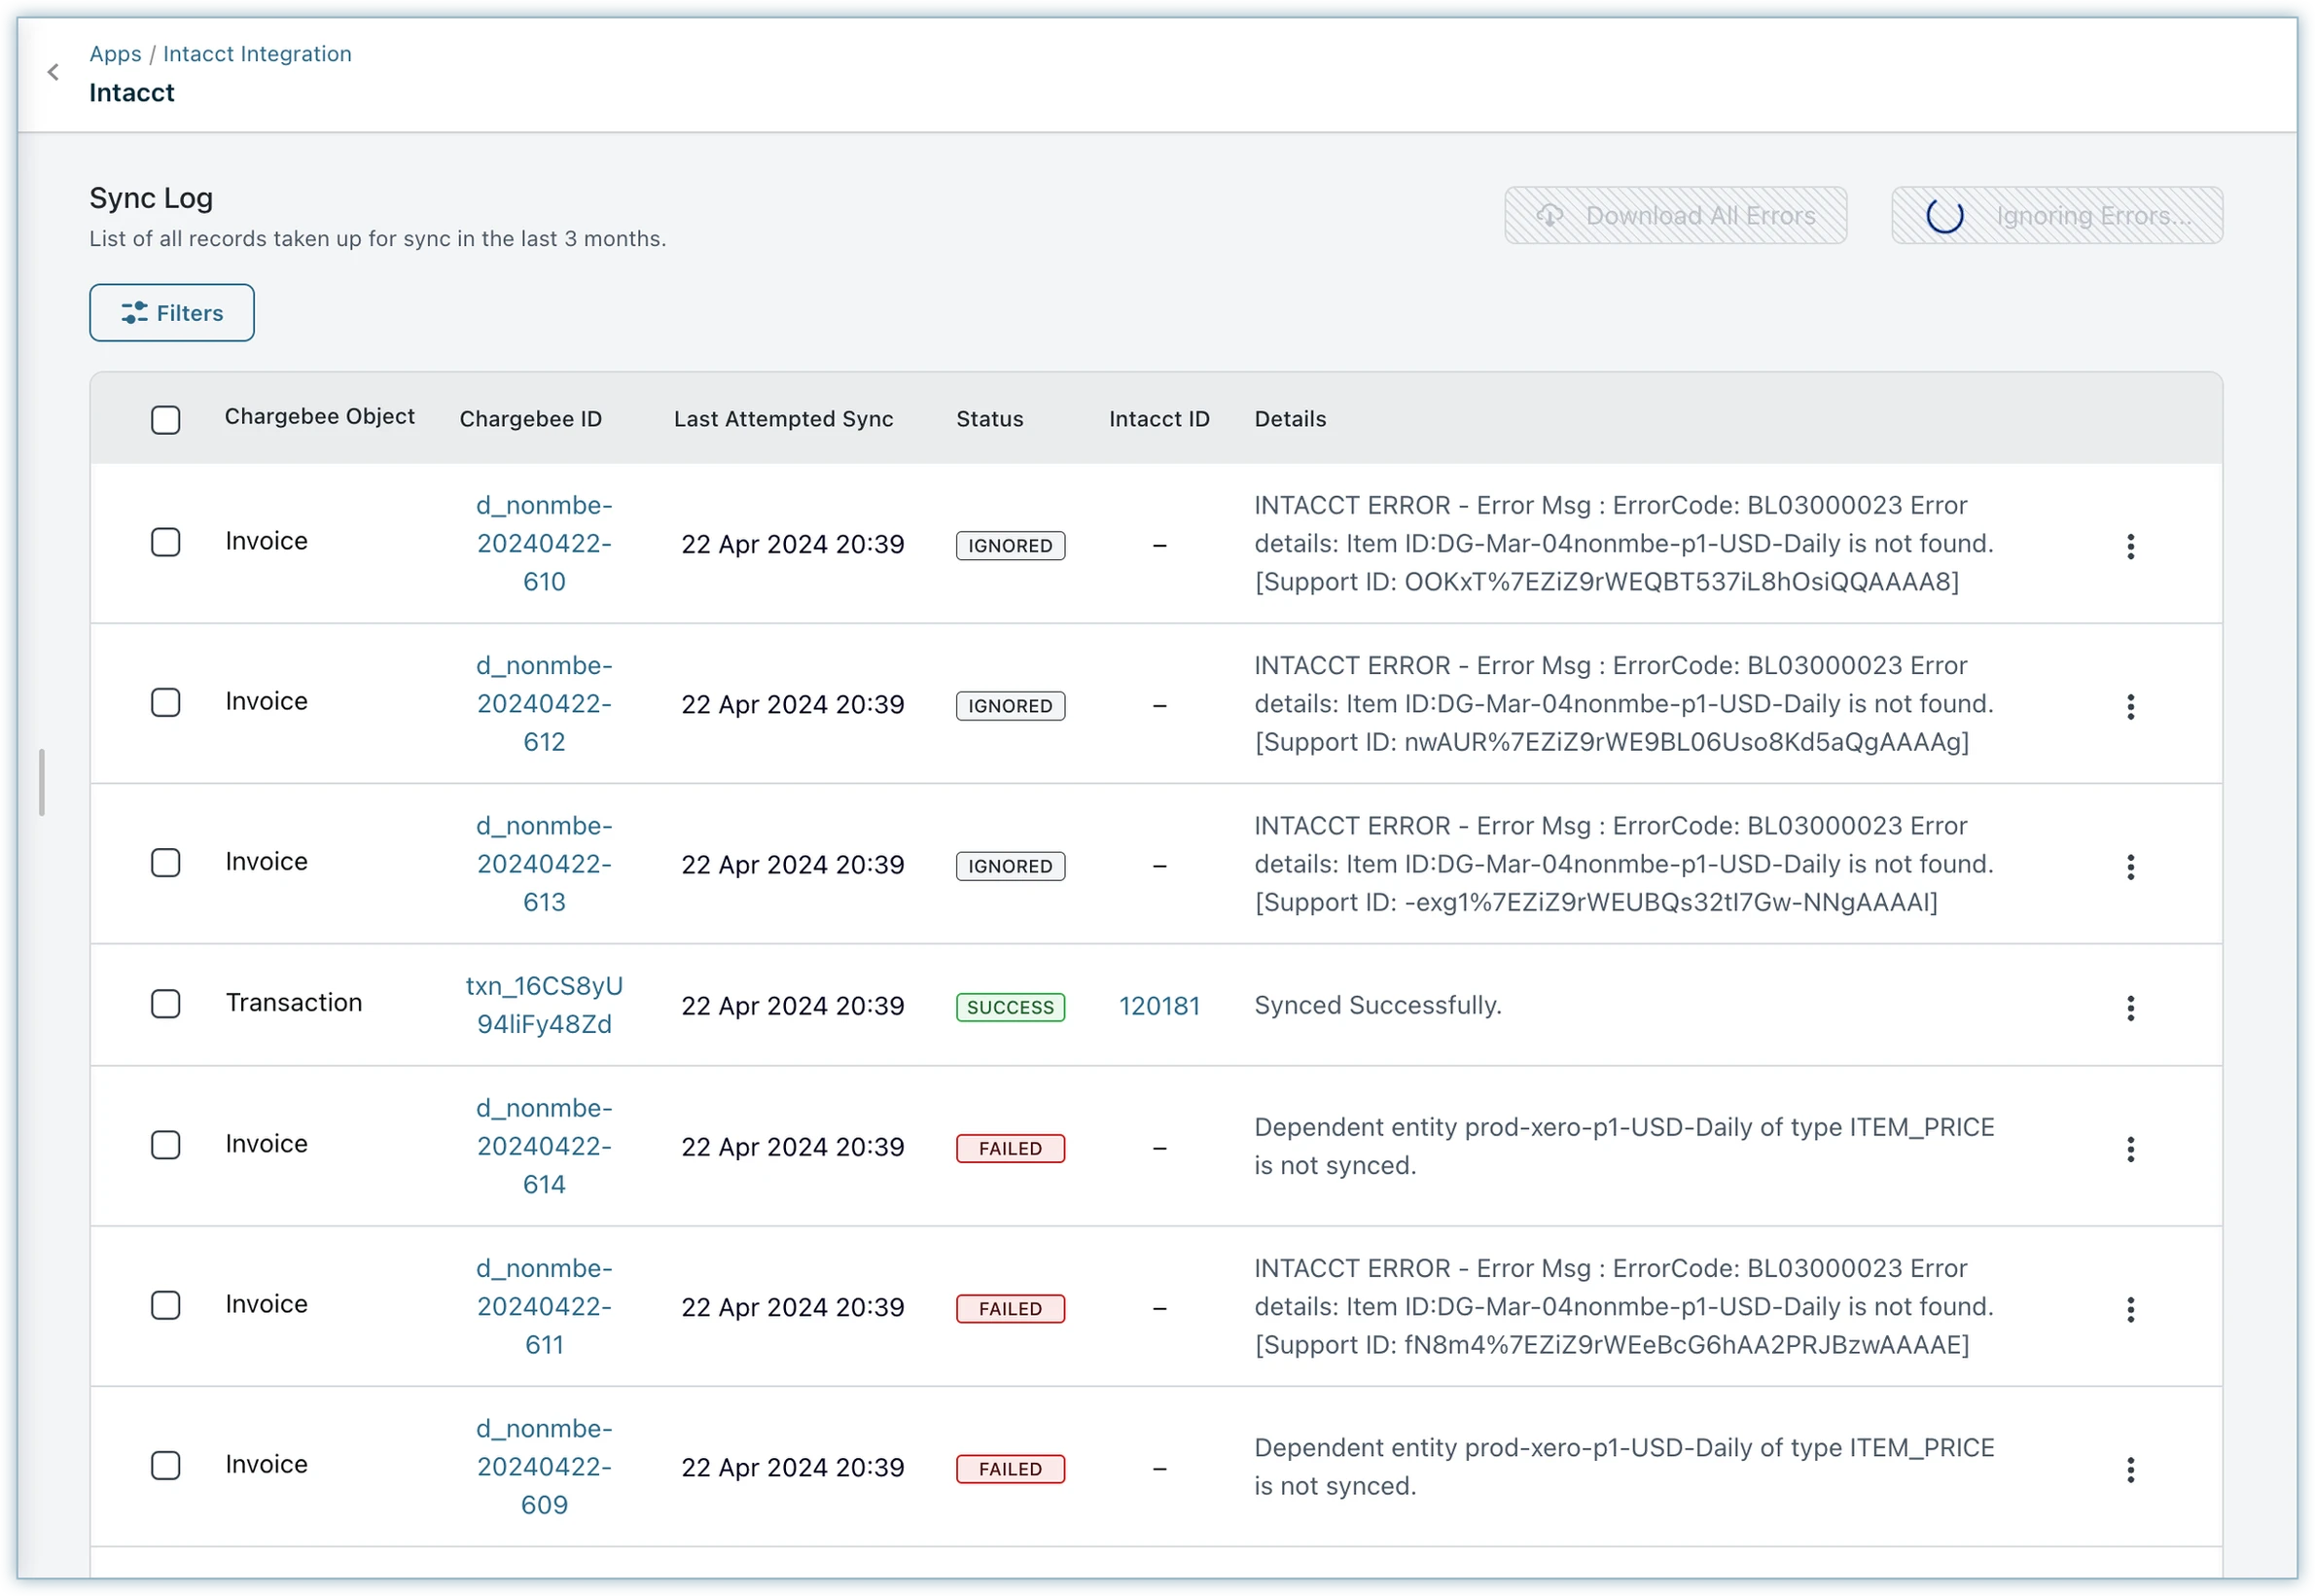Click the Ignoring Errors spinner icon
The image size is (2315, 1596).
(1944, 216)
